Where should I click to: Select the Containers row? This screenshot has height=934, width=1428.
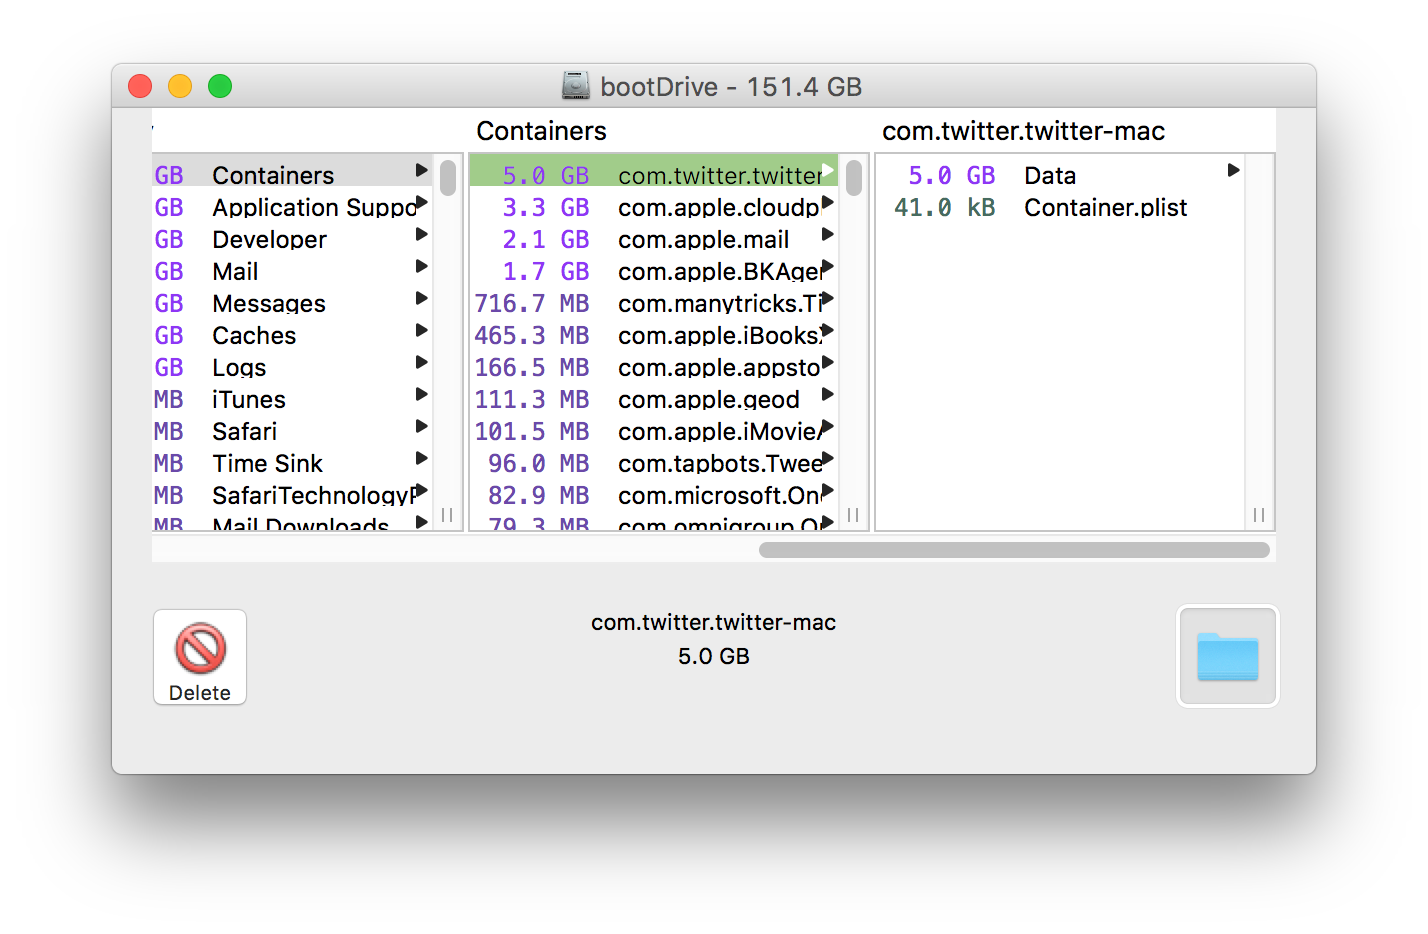[x=292, y=171]
